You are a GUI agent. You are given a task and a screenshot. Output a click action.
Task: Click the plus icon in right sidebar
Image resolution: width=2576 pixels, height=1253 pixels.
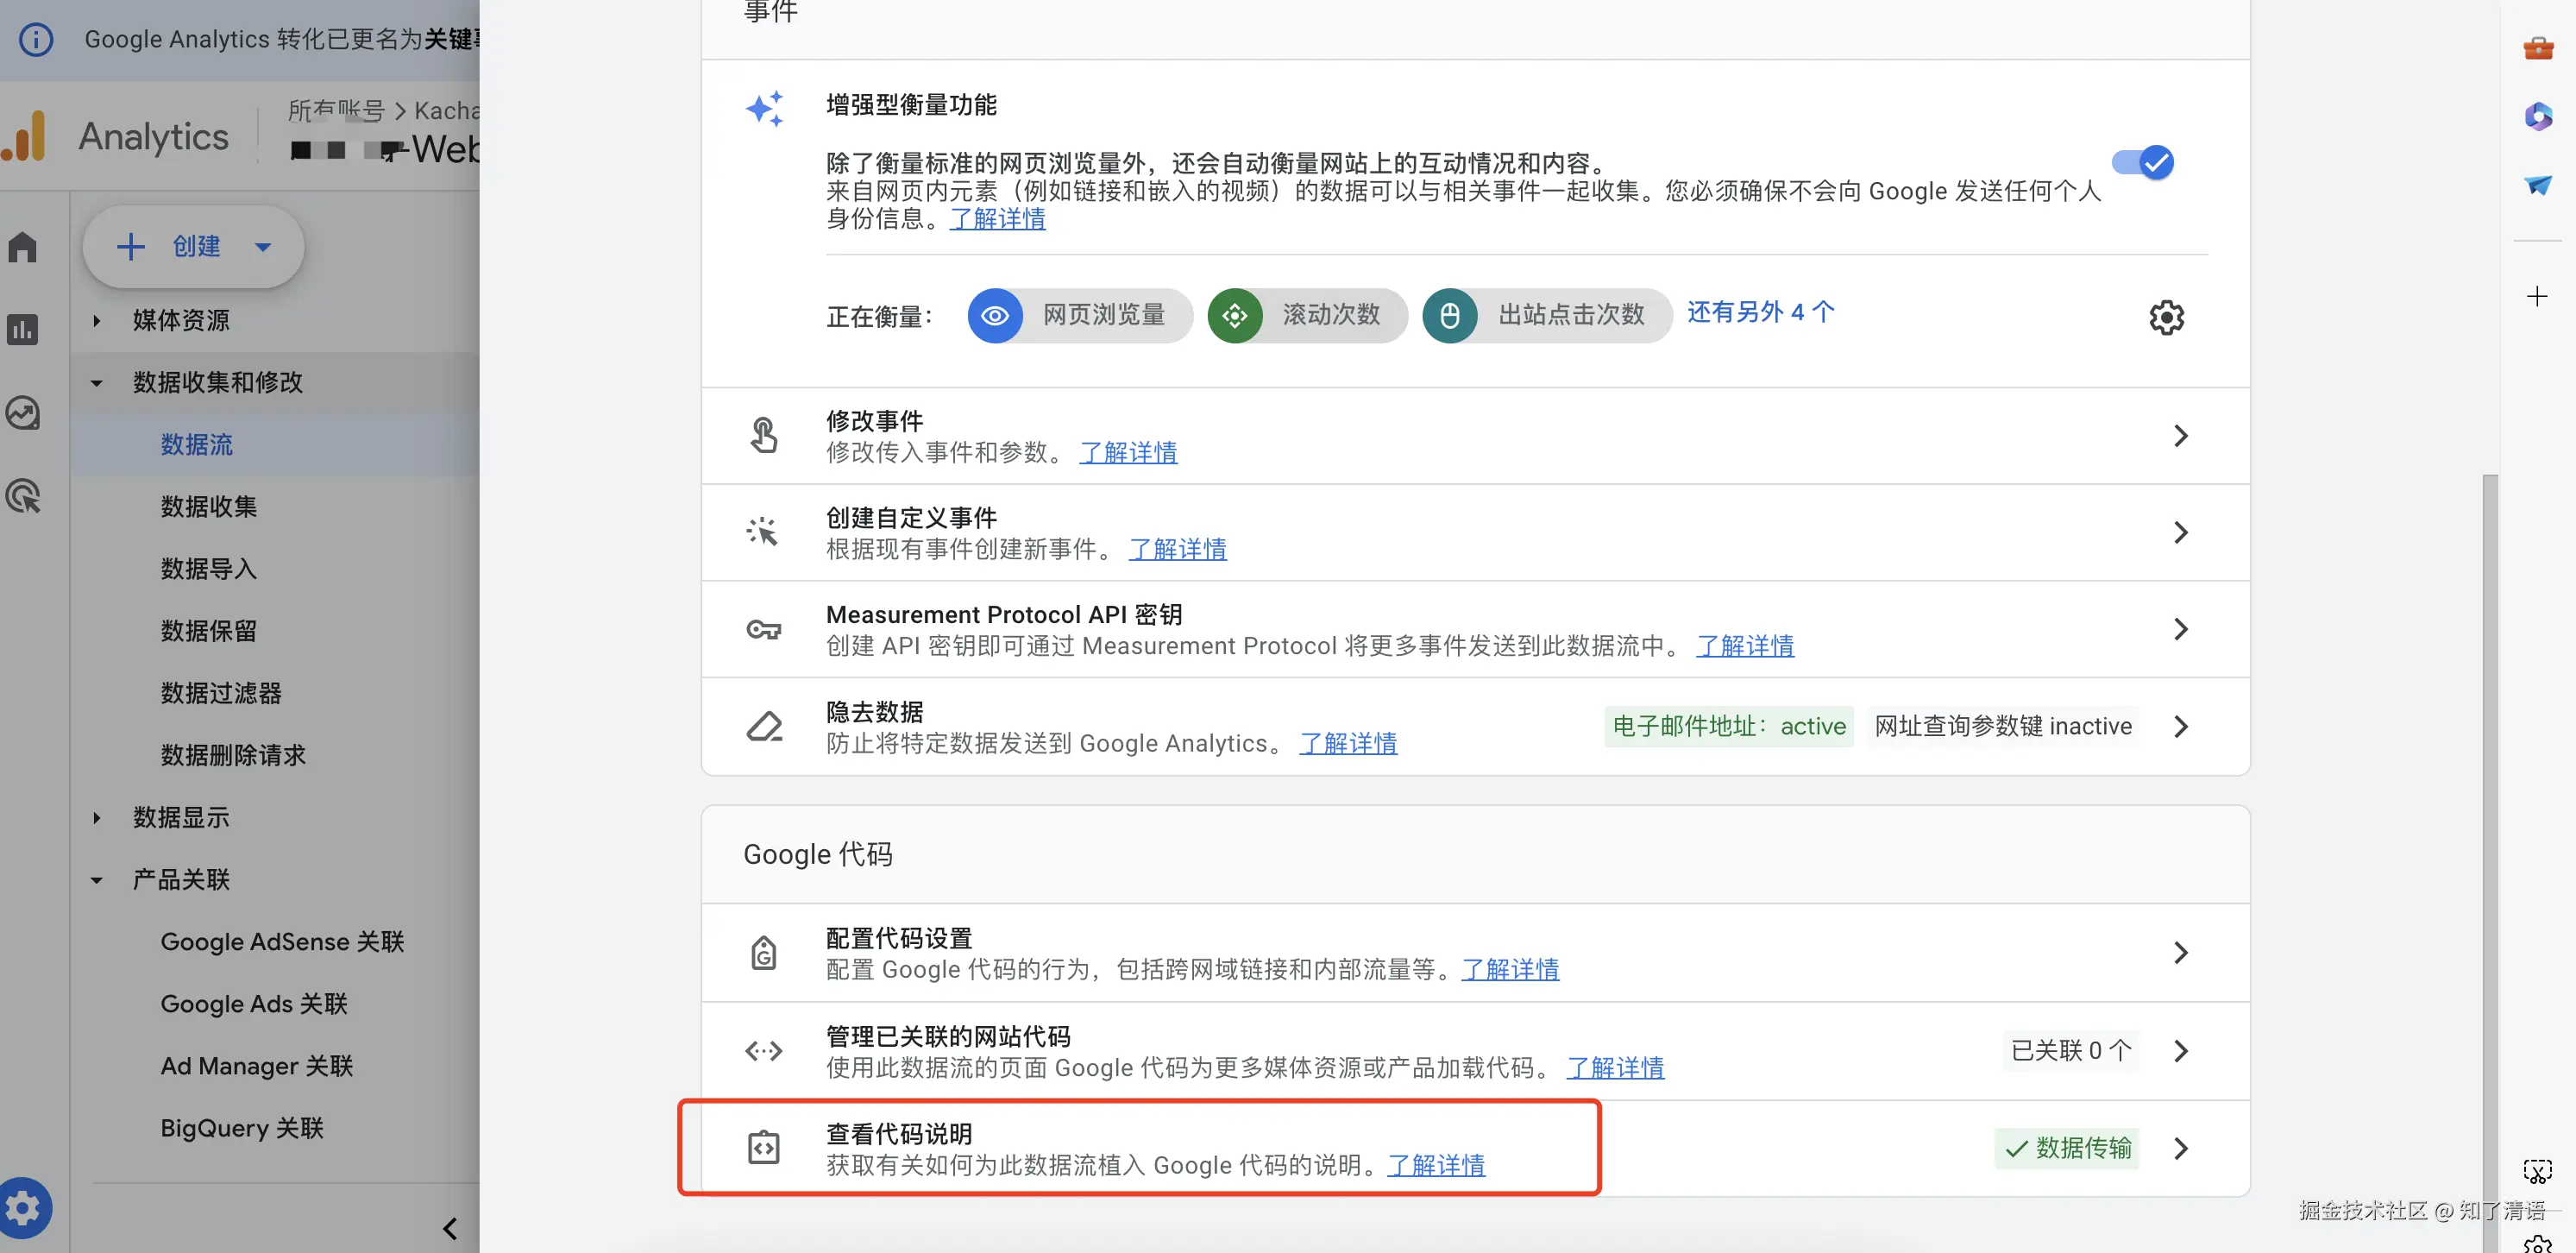(2536, 296)
